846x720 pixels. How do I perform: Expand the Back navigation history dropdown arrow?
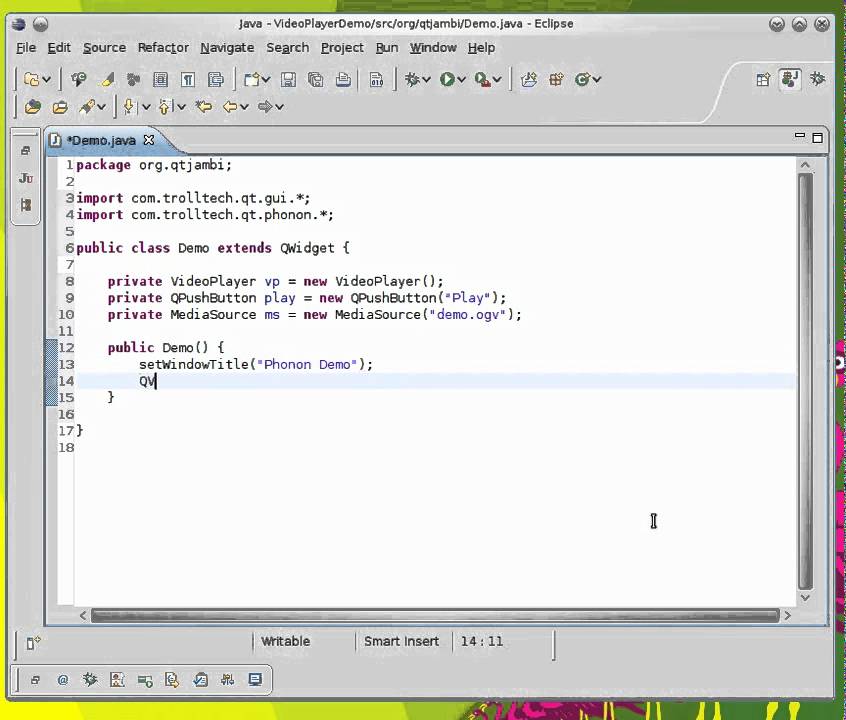coord(244,106)
